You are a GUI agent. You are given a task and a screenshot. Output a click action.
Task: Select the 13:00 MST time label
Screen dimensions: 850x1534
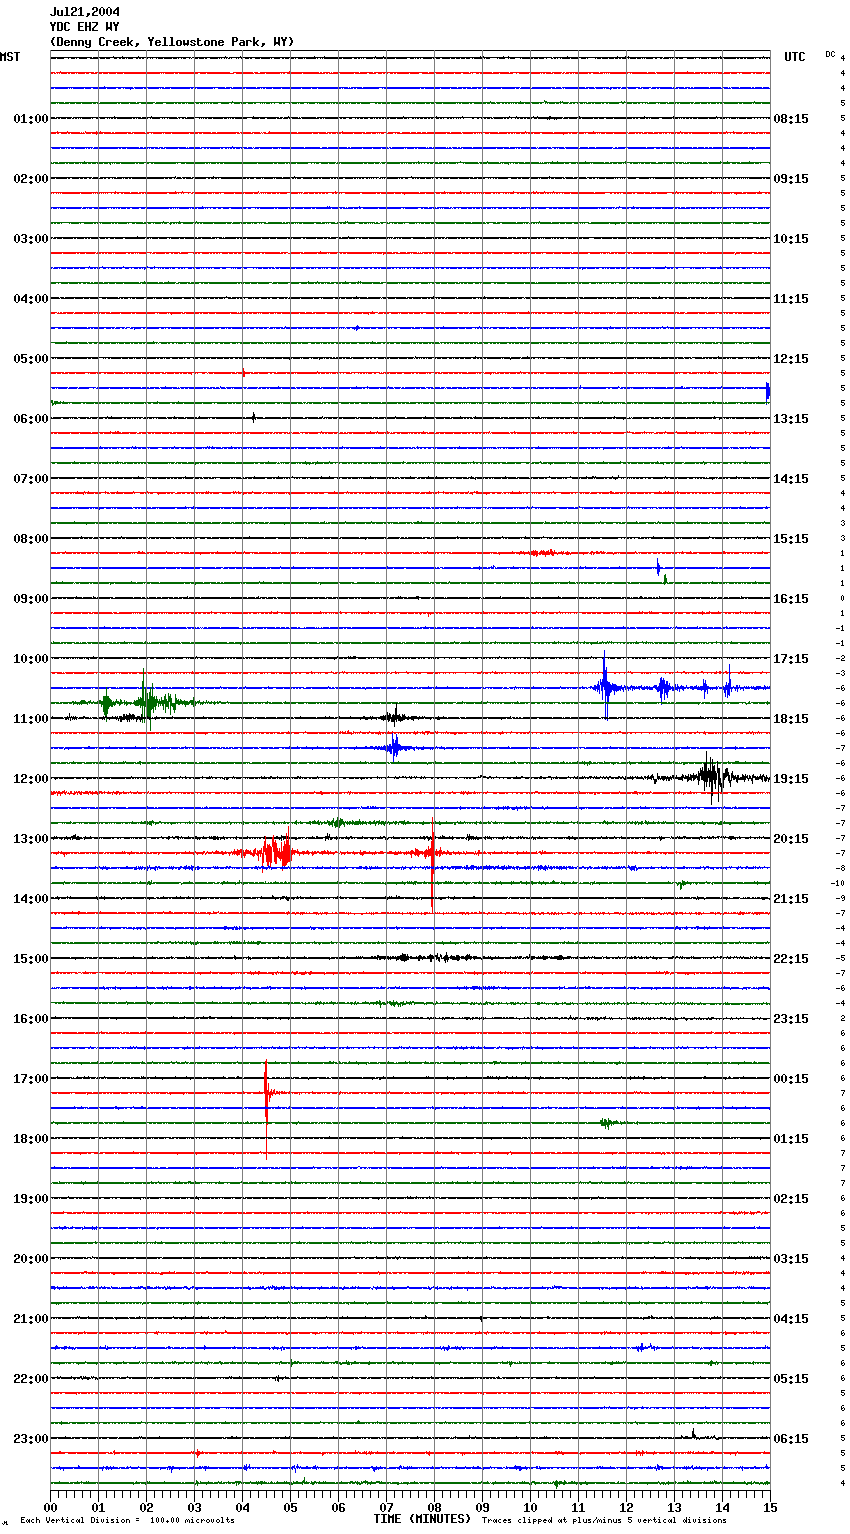click(x=31, y=839)
